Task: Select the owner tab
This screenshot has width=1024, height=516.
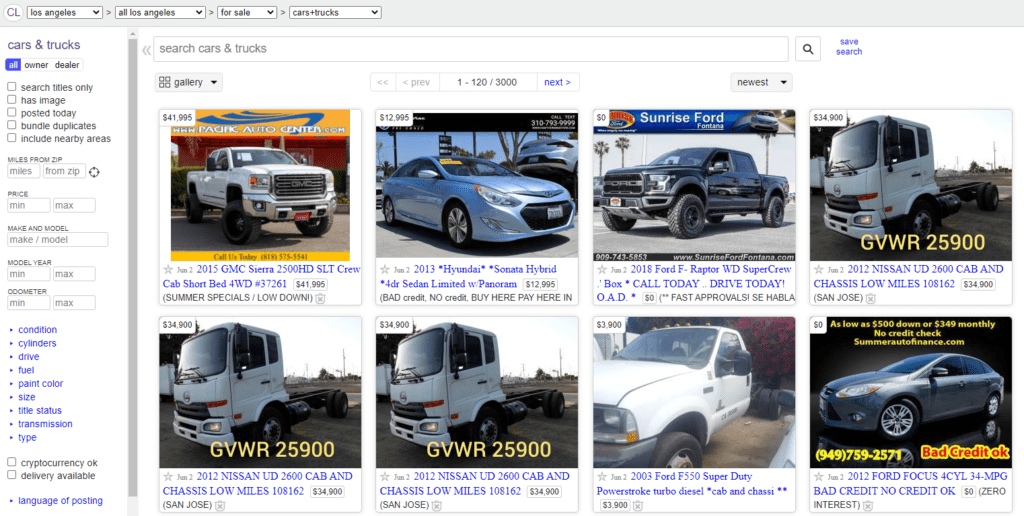Action: coord(37,65)
